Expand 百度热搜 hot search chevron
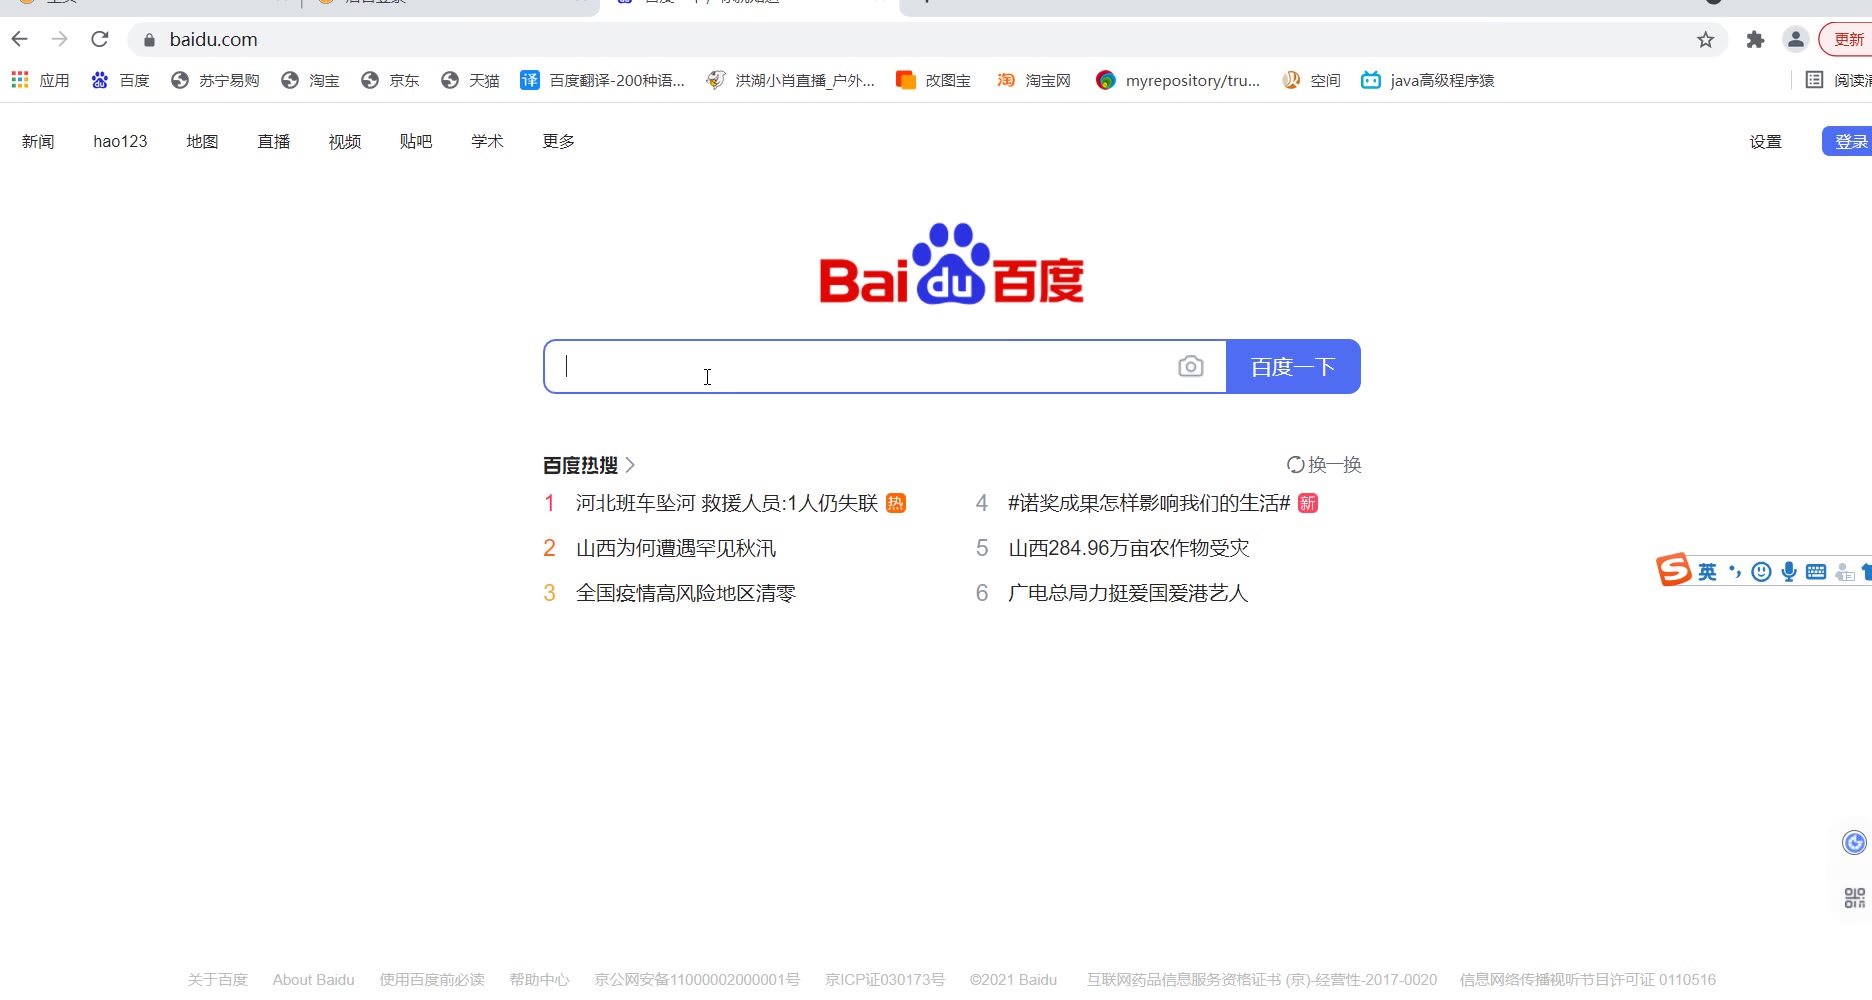This screenshot has height=1000, width=1872. tap(630, 465)
